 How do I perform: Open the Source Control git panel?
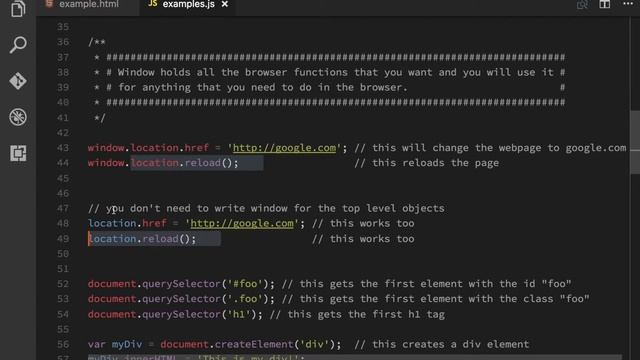pyautogui.click(x=18, y=81)
